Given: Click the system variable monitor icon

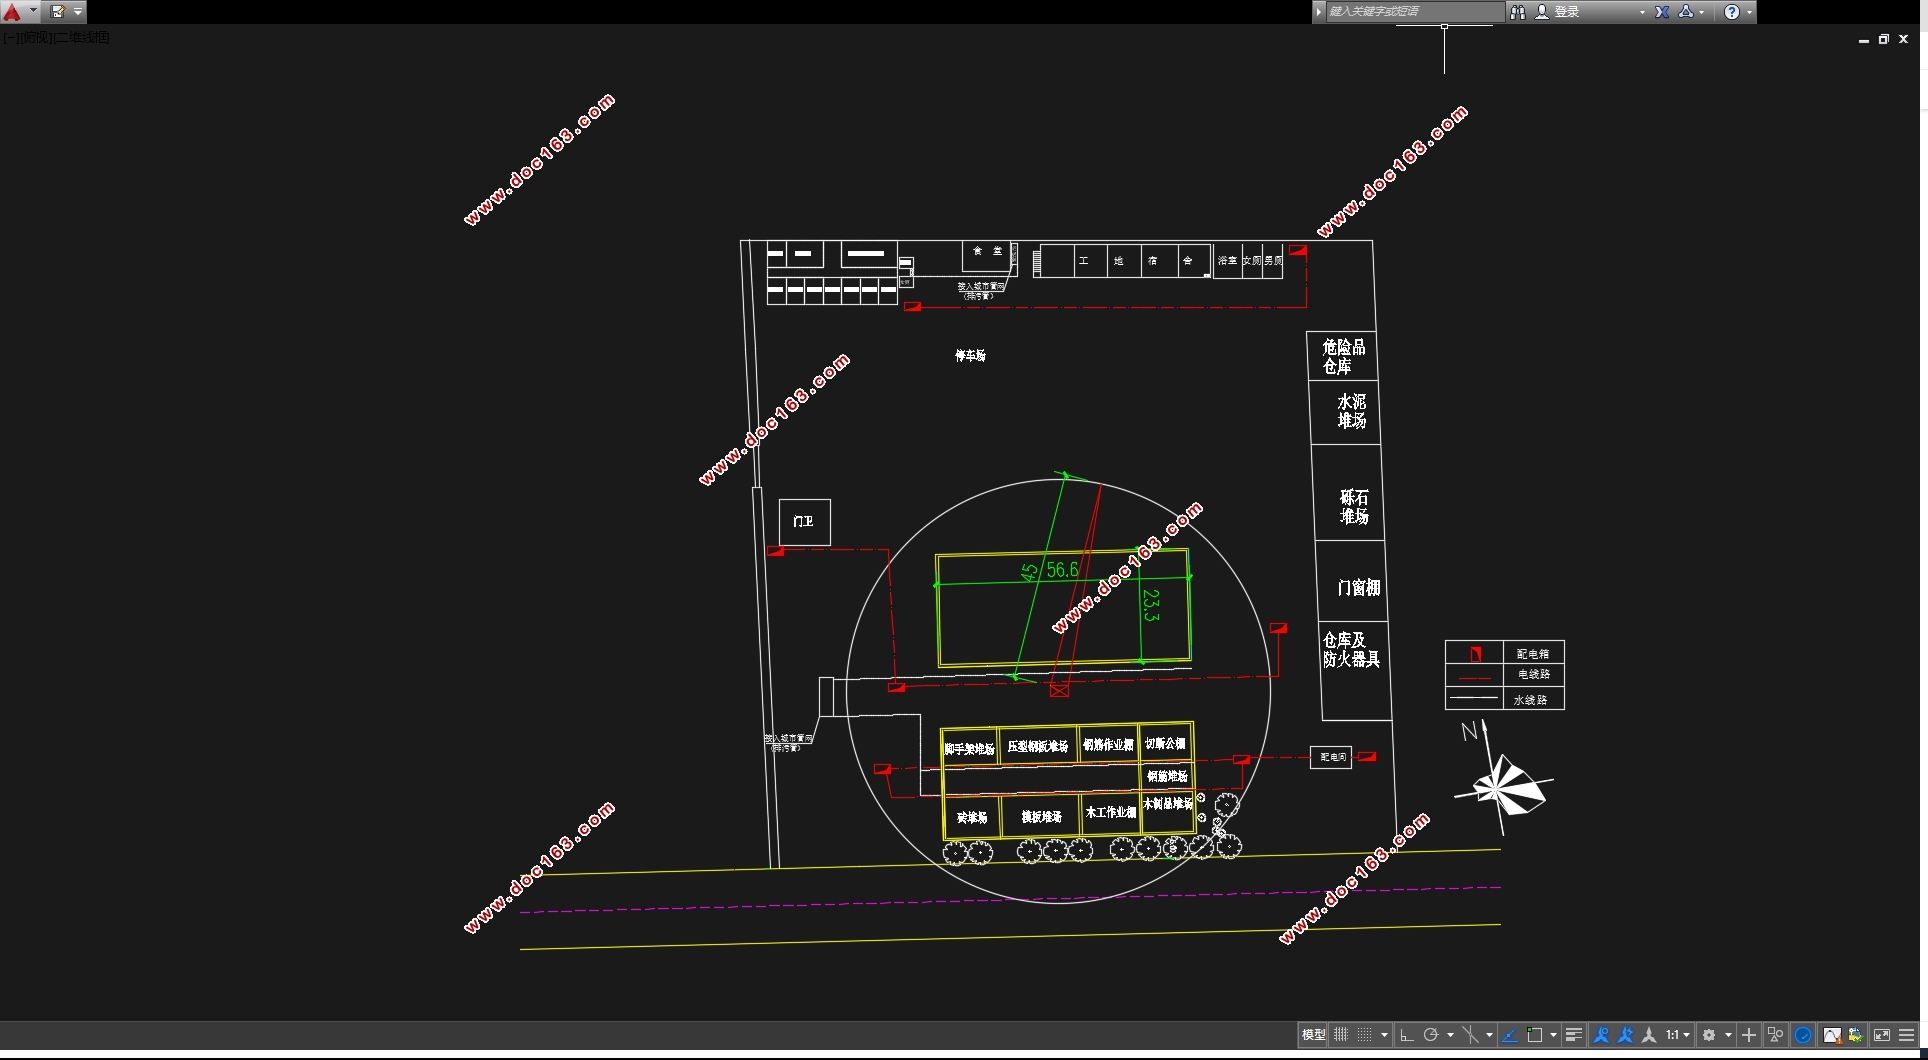Looking at the screenshot, I should 1855,1035.
